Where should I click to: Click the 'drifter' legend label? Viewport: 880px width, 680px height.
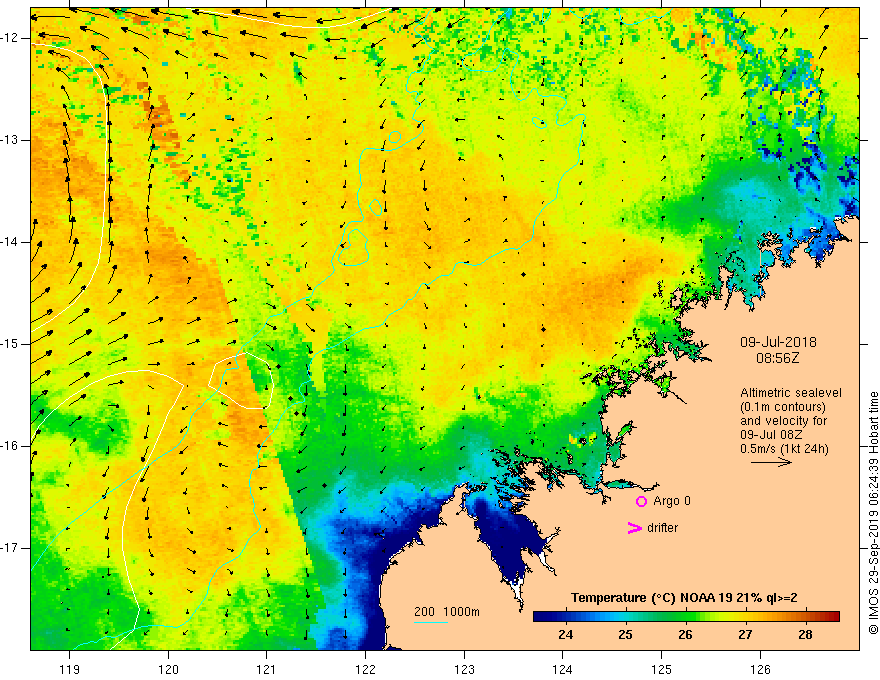[662, 528]
